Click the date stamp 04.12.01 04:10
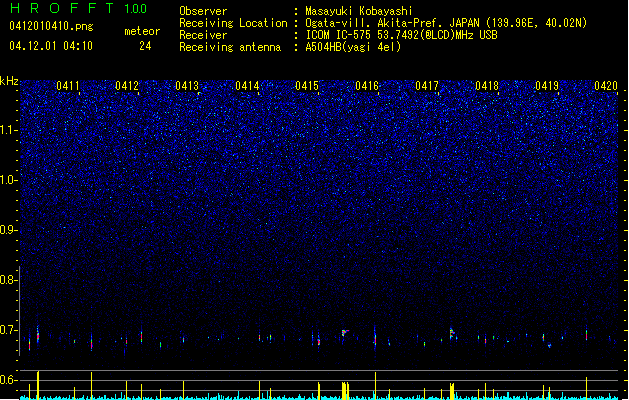This screenshot has height=400, width=629. coord(51,46)
